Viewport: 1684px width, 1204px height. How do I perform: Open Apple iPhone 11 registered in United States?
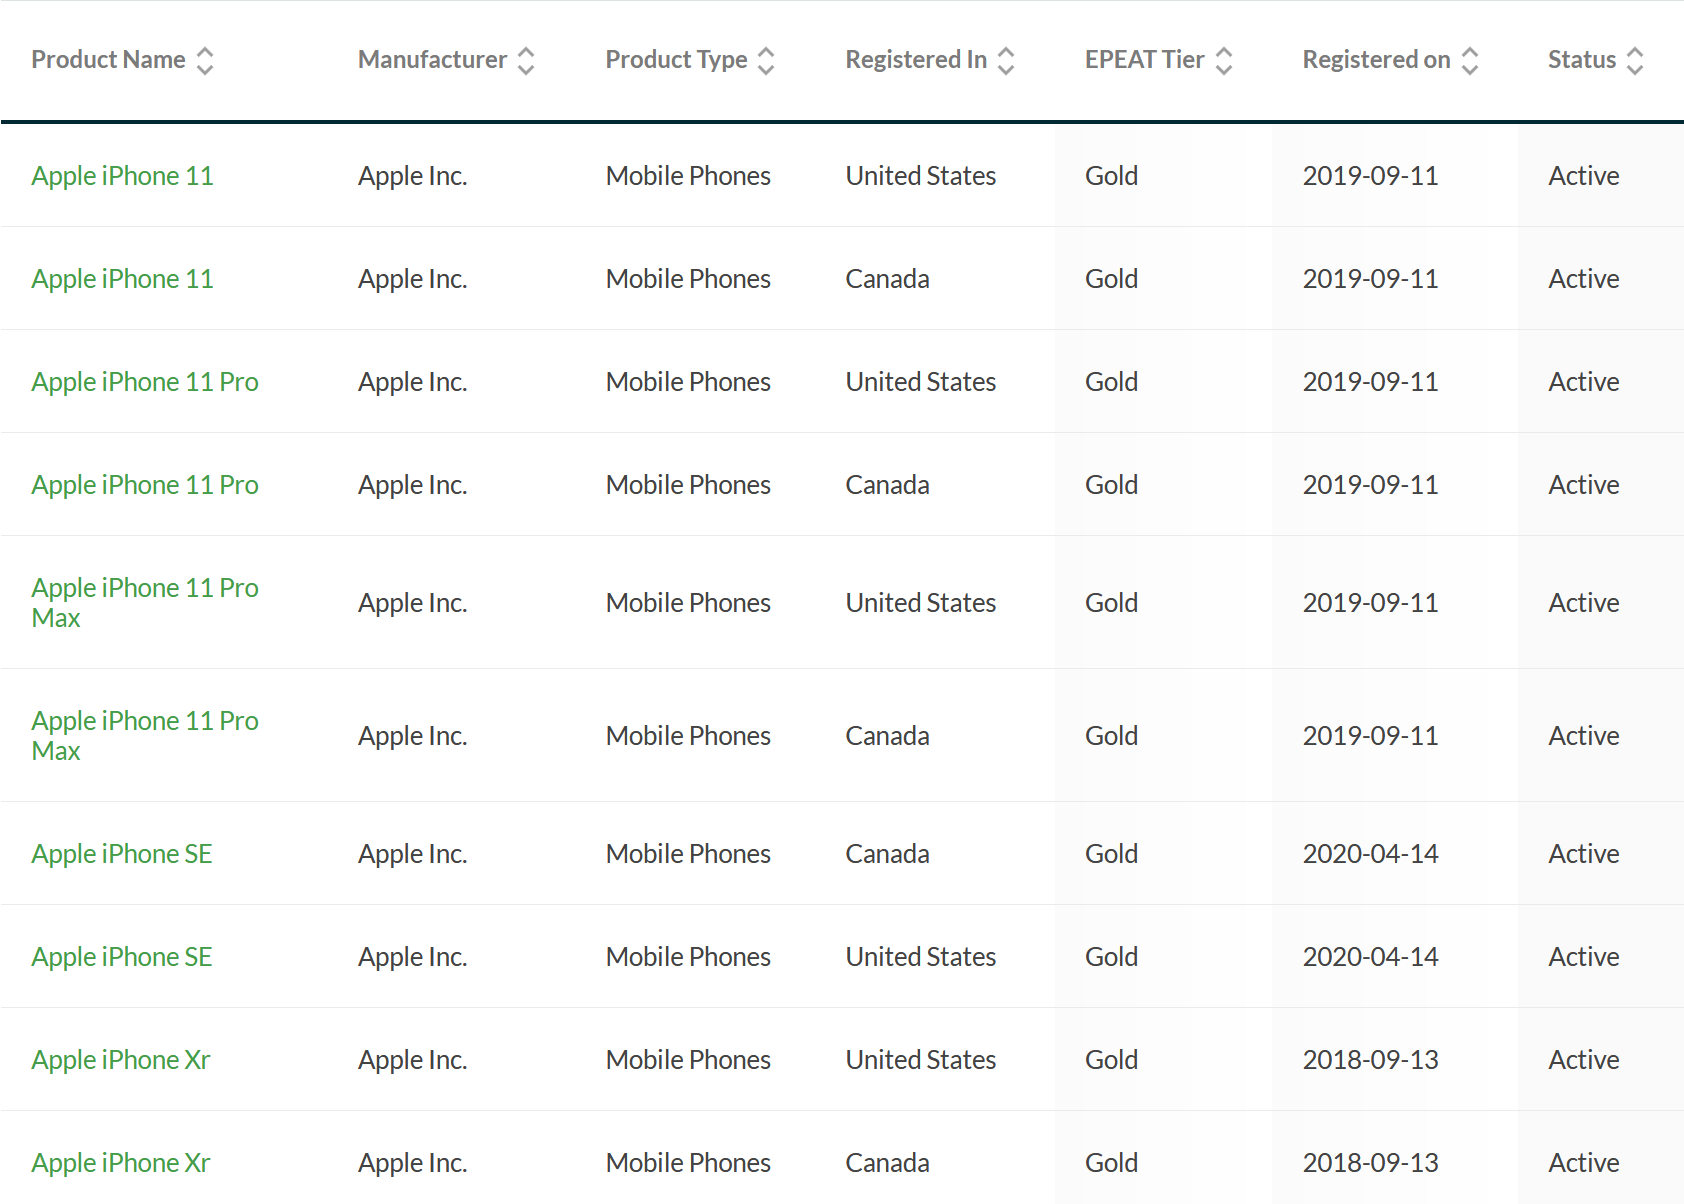(x=122, y=176)
